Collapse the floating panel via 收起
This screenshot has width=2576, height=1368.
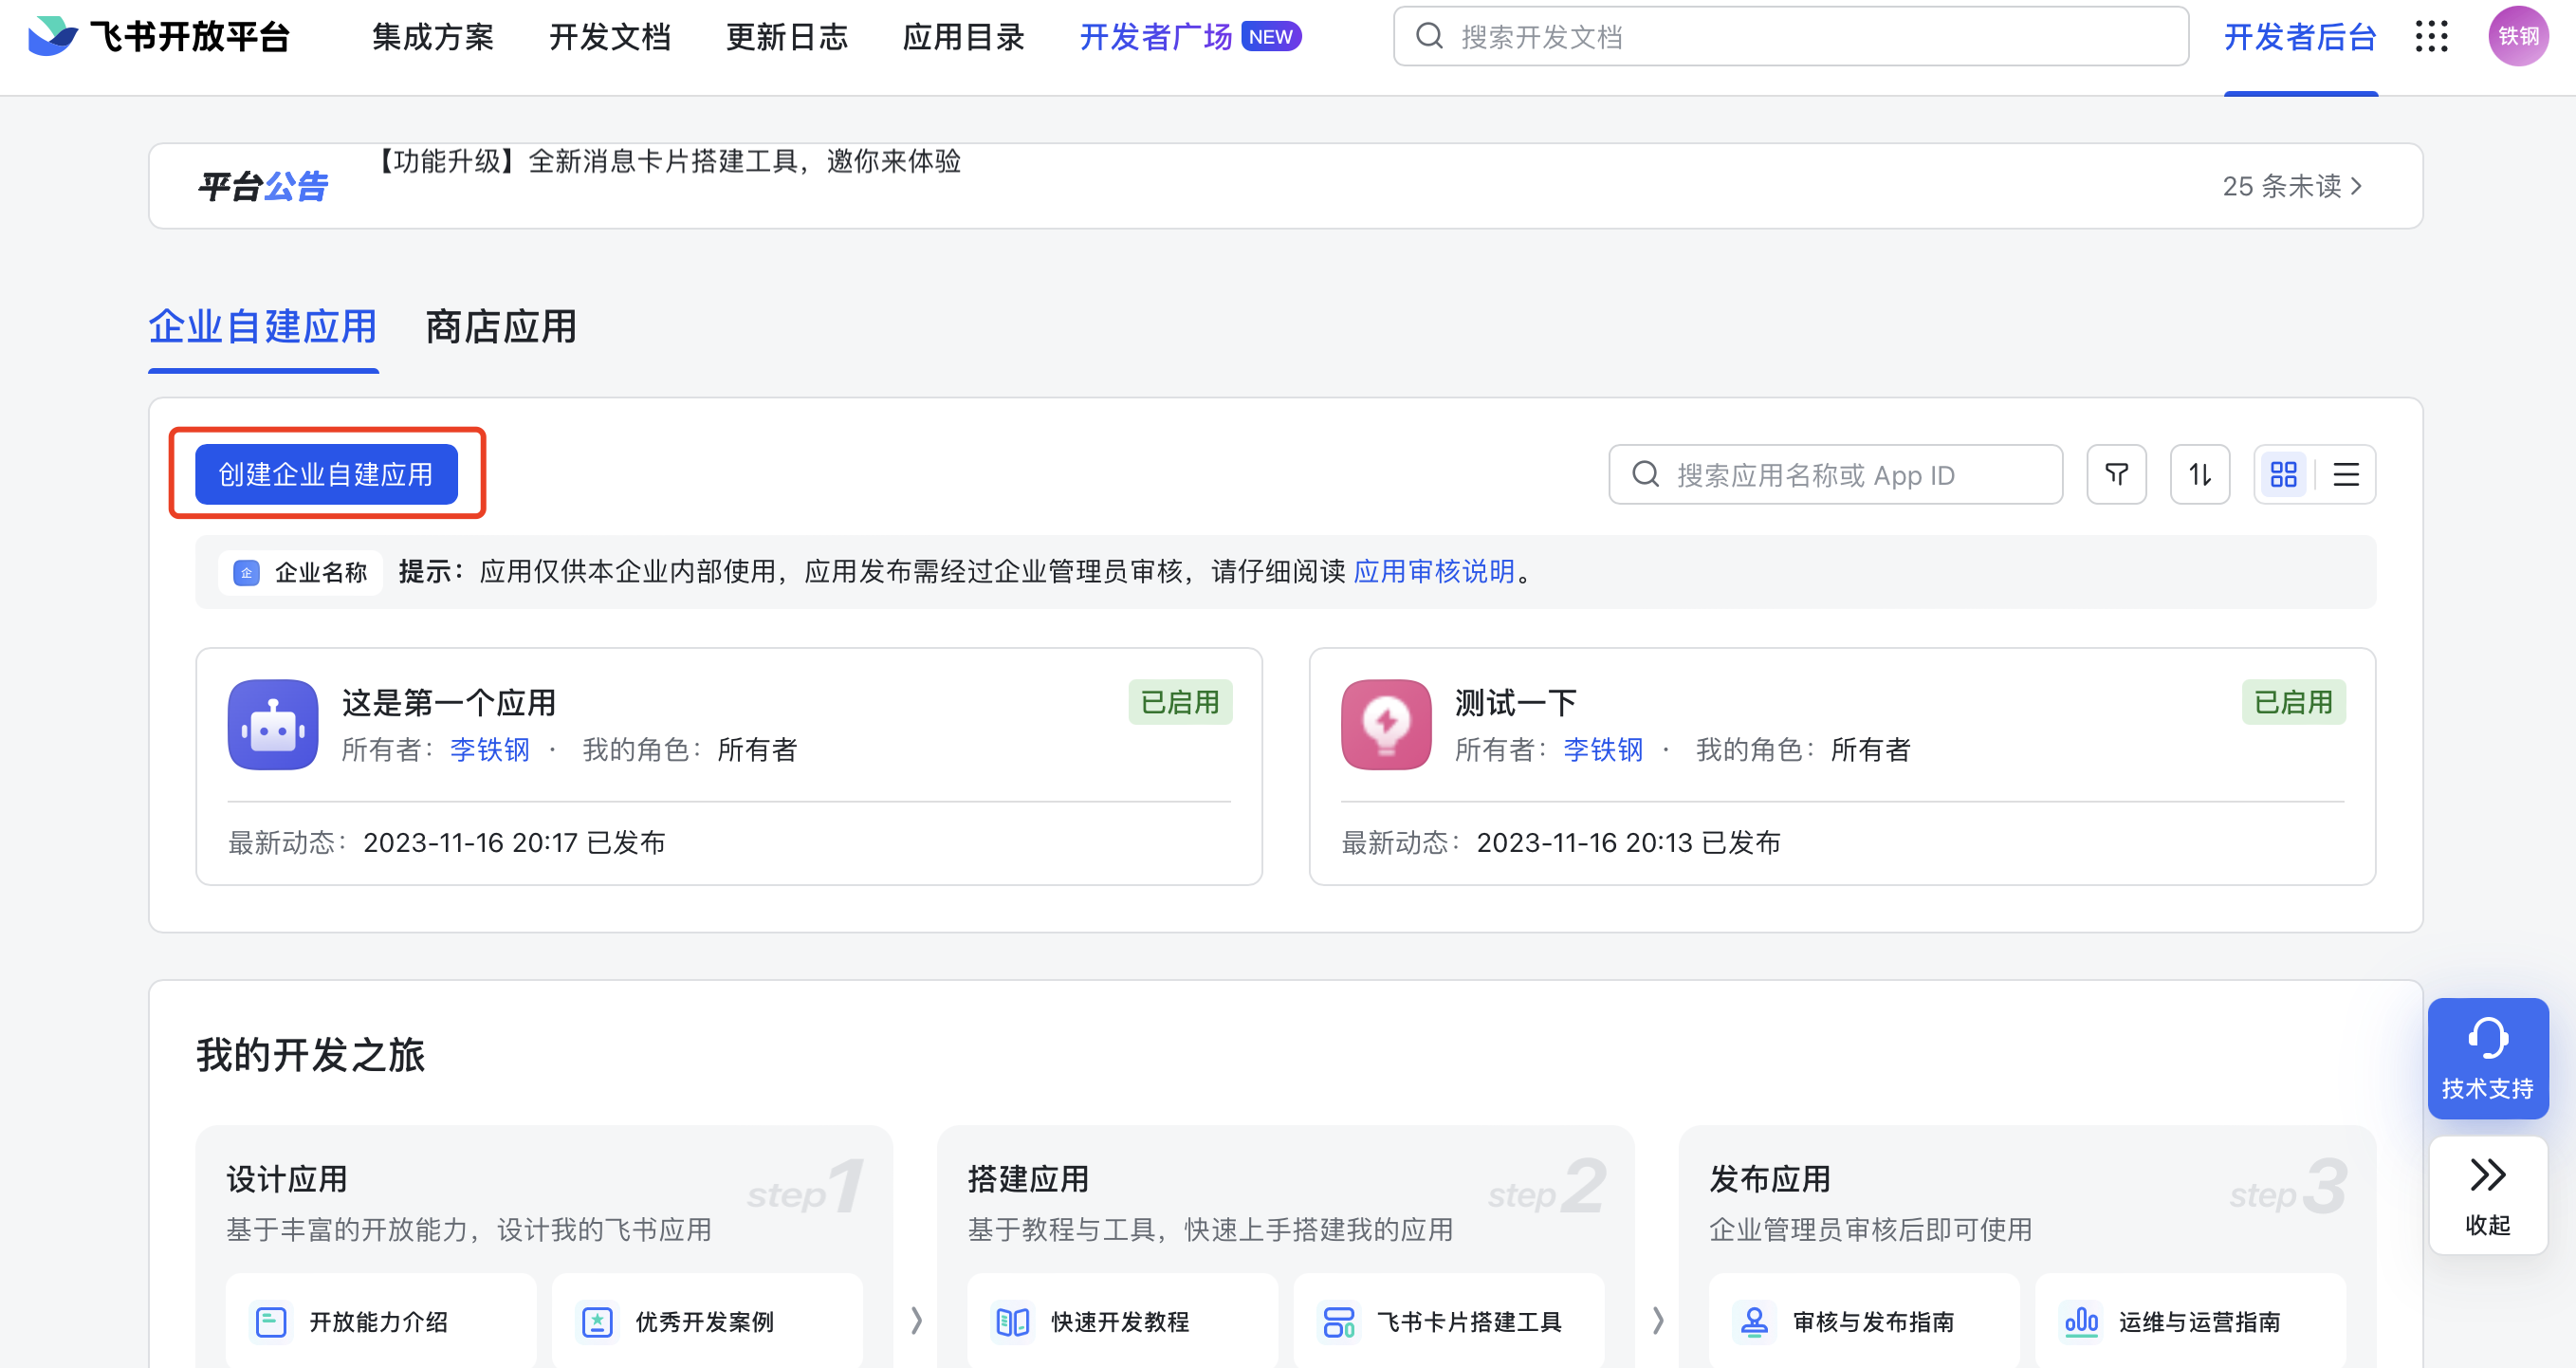2487,1195
